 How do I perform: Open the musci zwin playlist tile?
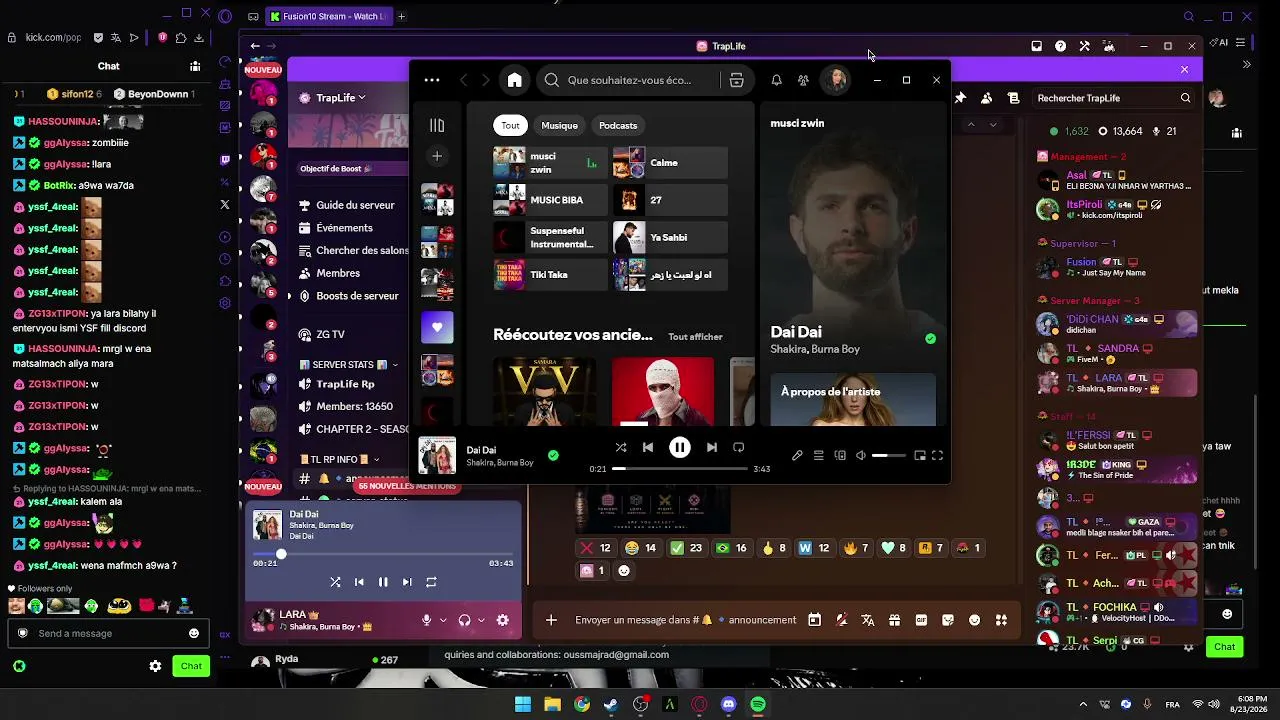coord(548,163)
